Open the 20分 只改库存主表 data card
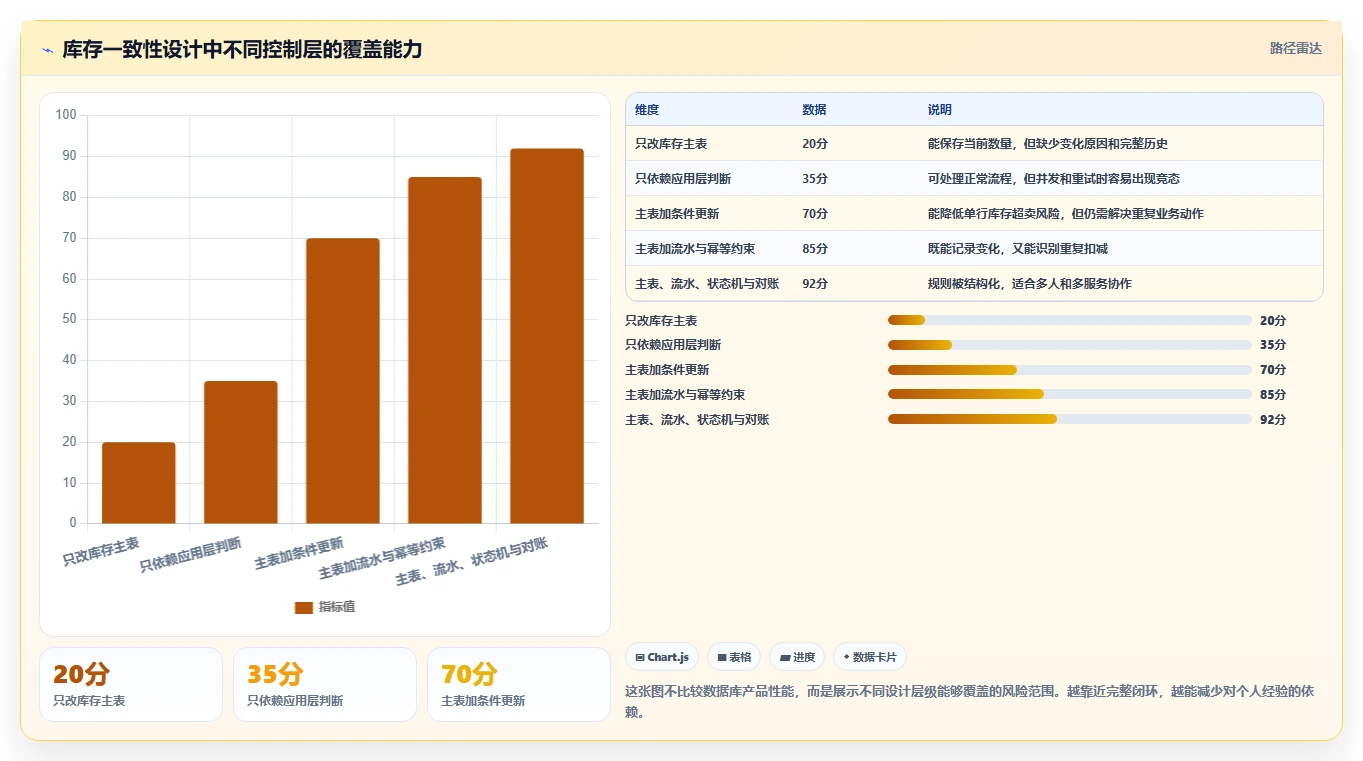Viewport: 1363px width, 761px height. point(131,684)
